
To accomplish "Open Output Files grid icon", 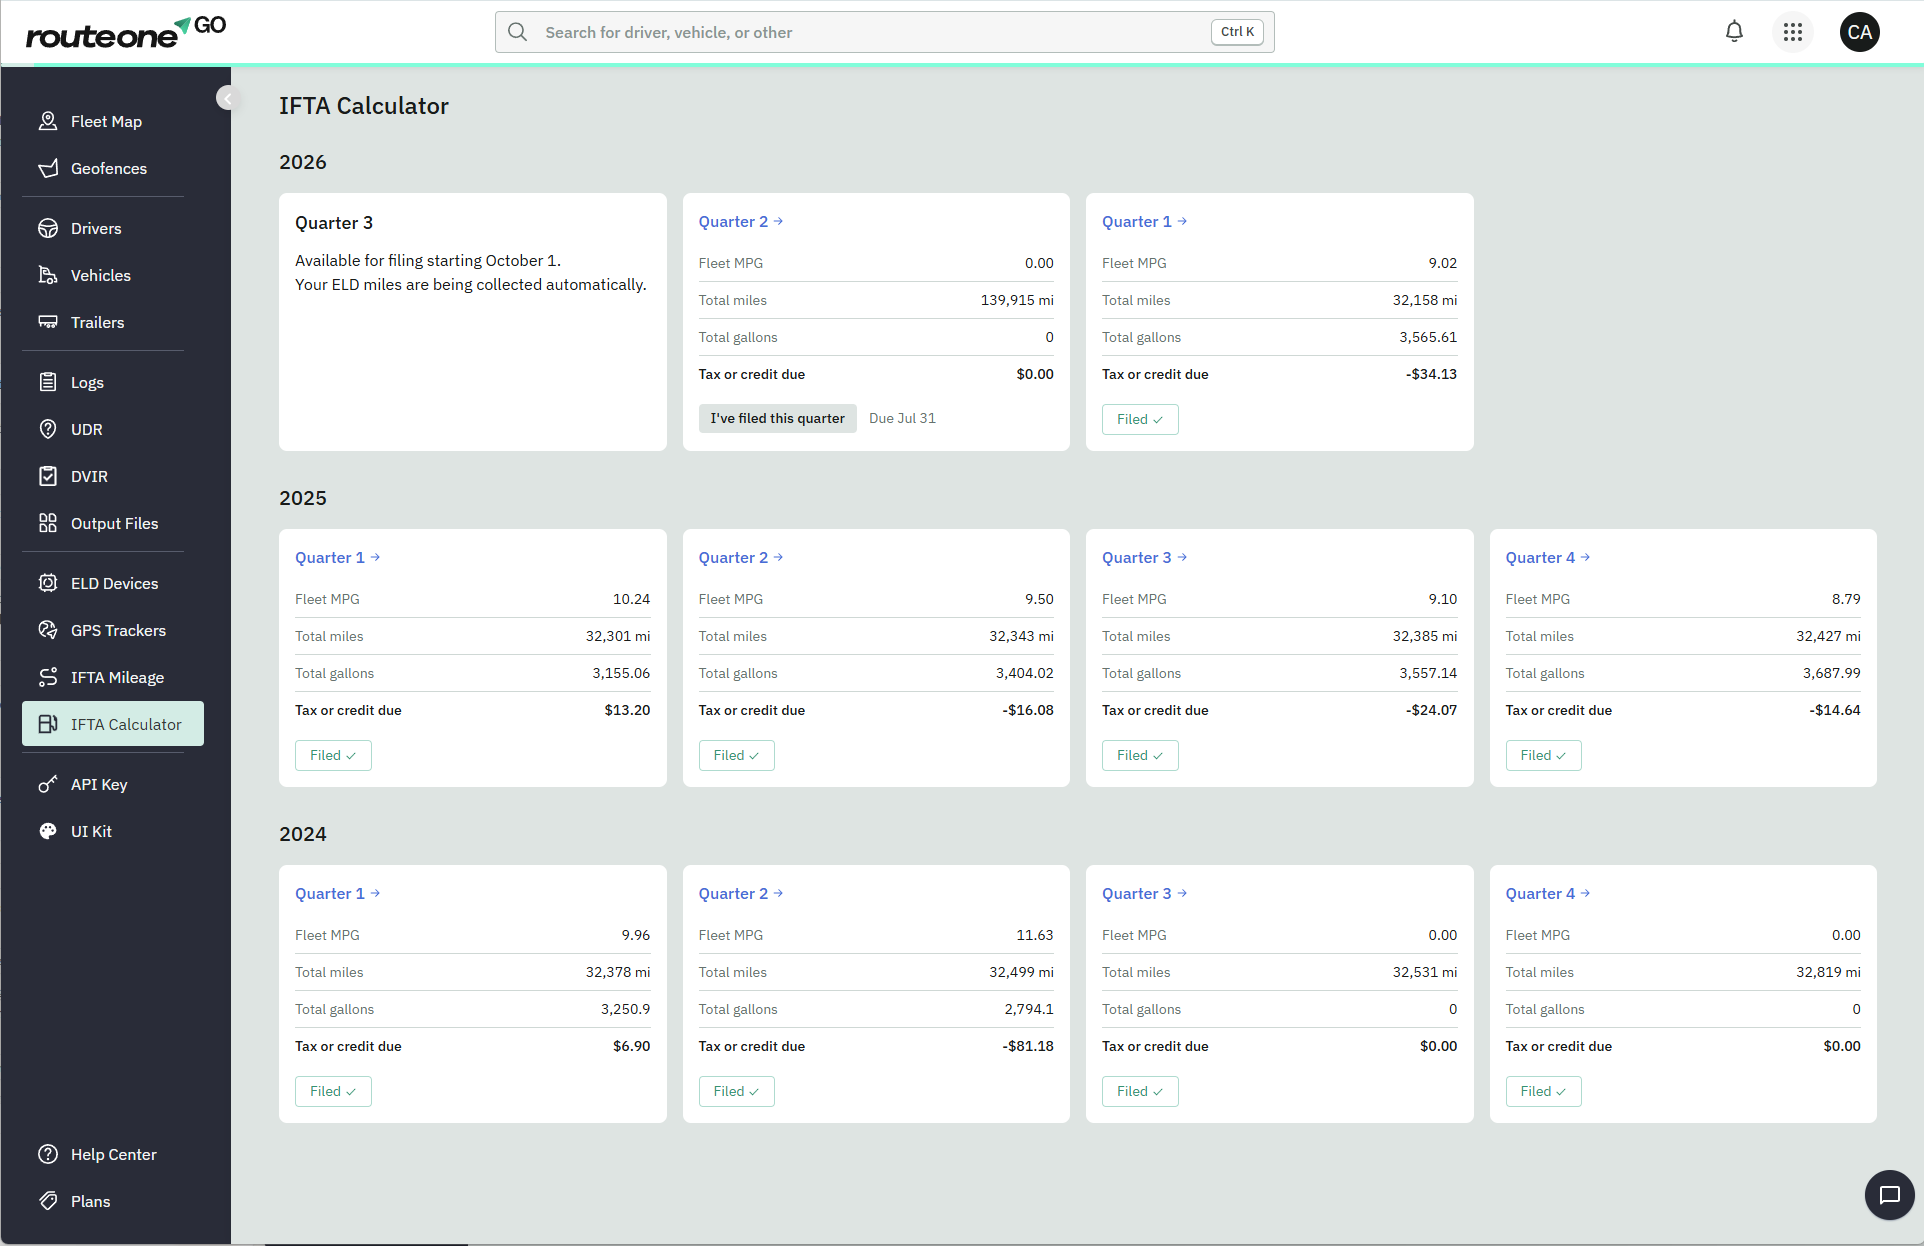I will pyautogui.click(x=48, y=523).
